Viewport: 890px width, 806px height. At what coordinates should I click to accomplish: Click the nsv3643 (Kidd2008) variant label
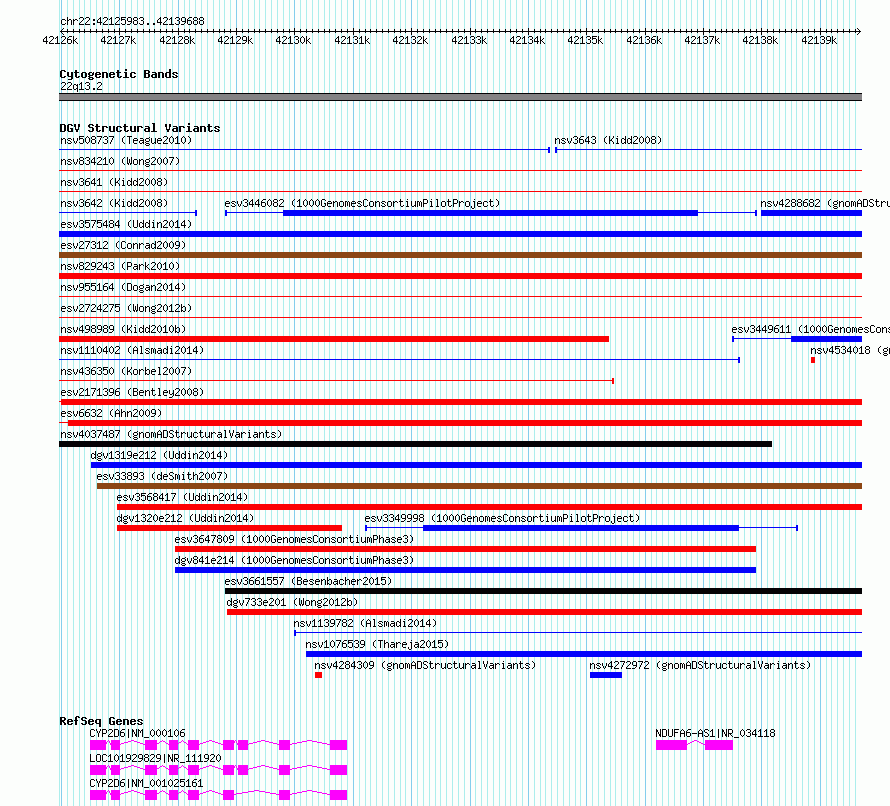(x=608, y=140)
